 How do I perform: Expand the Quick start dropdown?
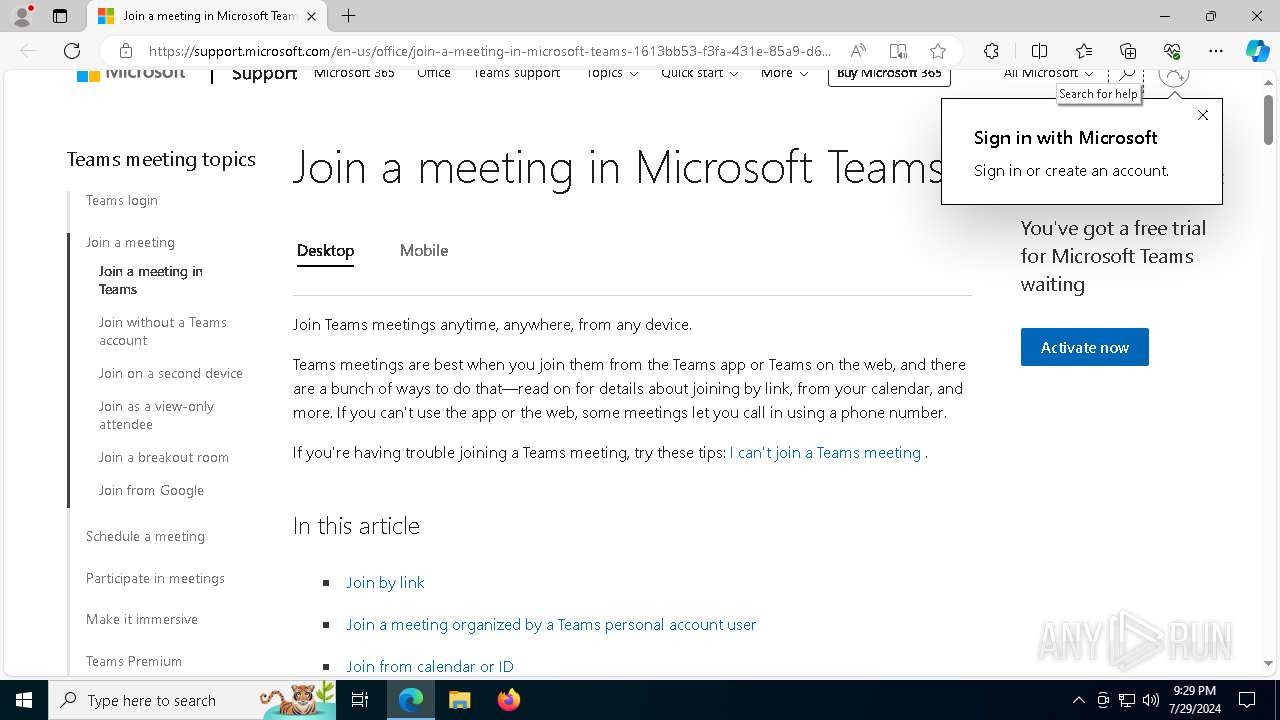[x=700, y=73]
